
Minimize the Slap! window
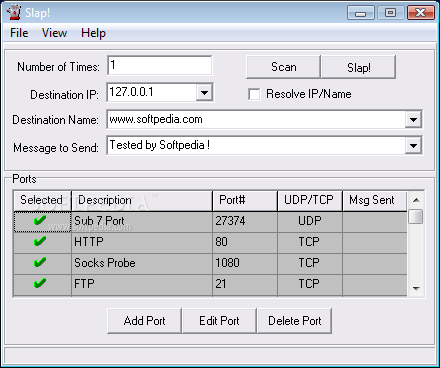(x=361, y=13)
